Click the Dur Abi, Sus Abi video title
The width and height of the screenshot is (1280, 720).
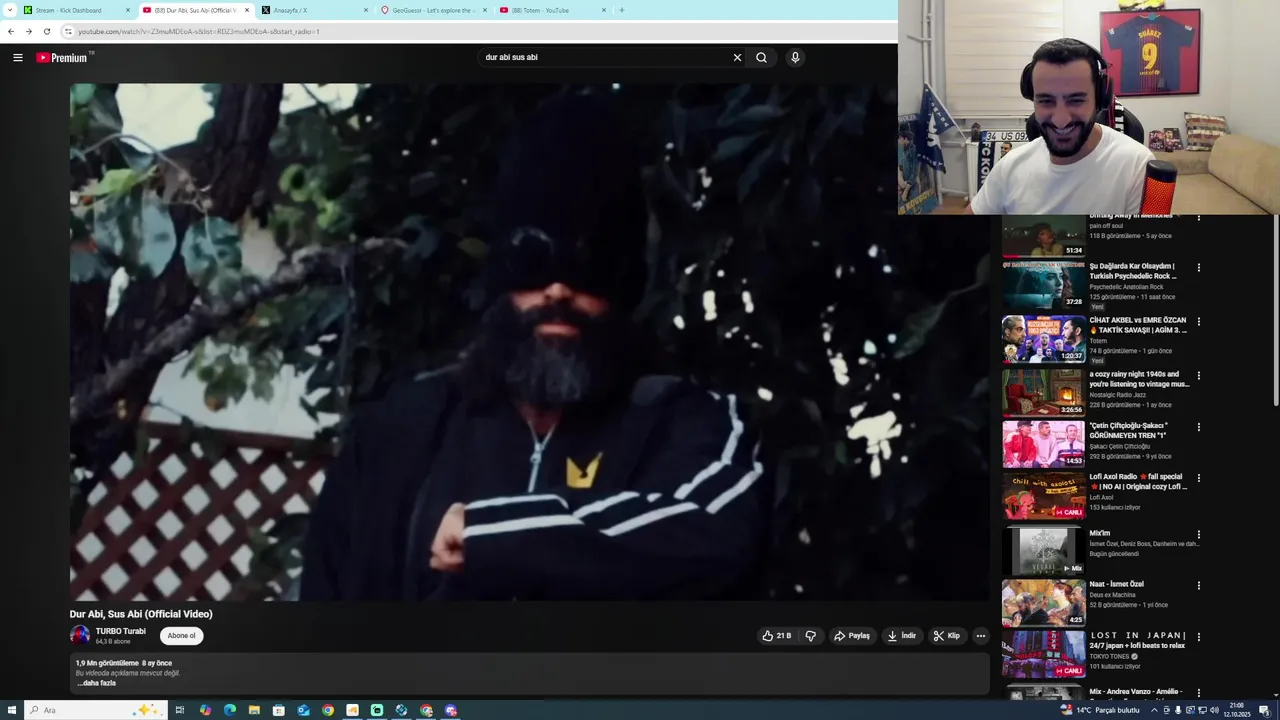(x=141, y=614)
